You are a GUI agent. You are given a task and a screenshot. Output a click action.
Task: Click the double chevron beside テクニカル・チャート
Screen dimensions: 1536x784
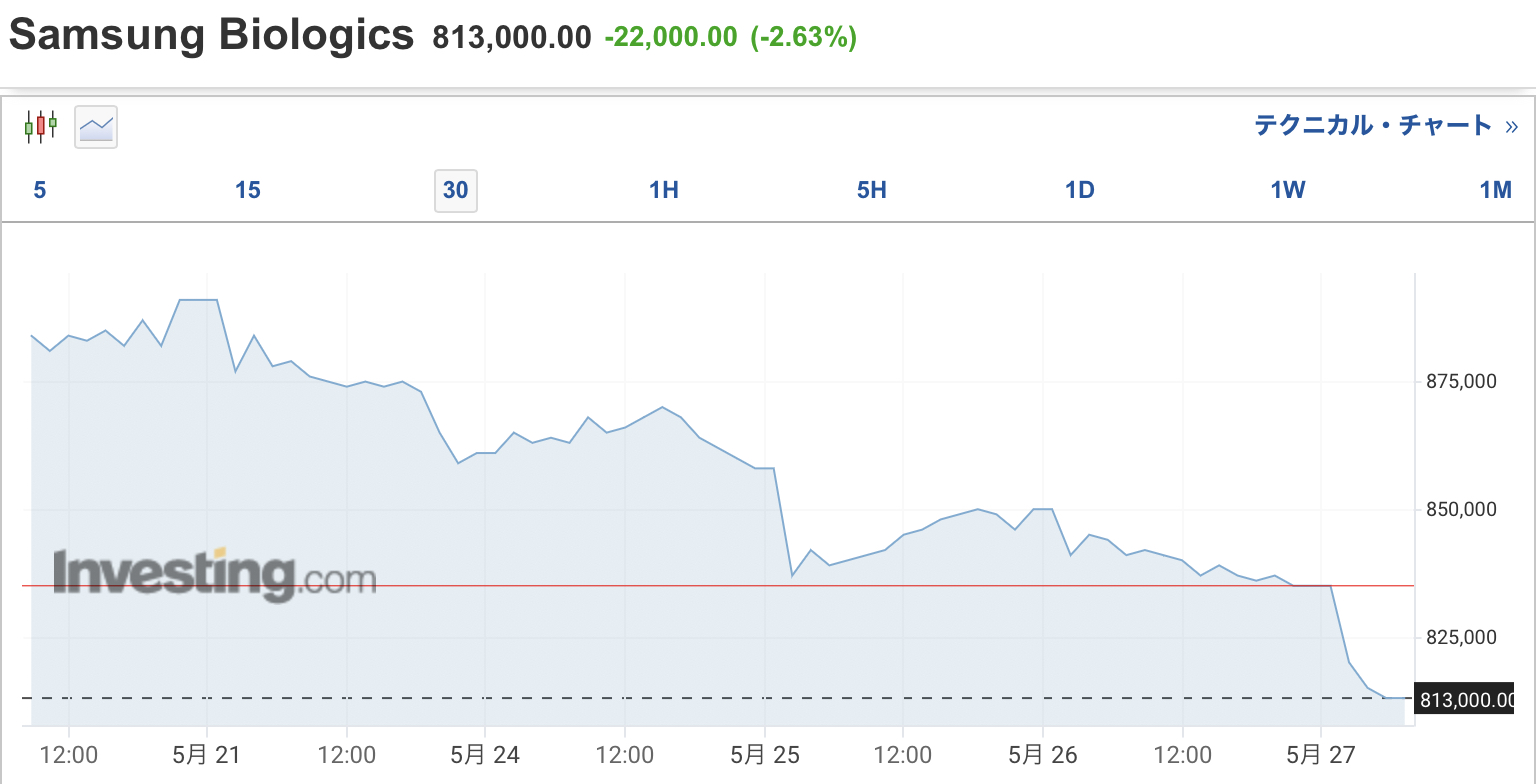click(x=1511, y=127)
